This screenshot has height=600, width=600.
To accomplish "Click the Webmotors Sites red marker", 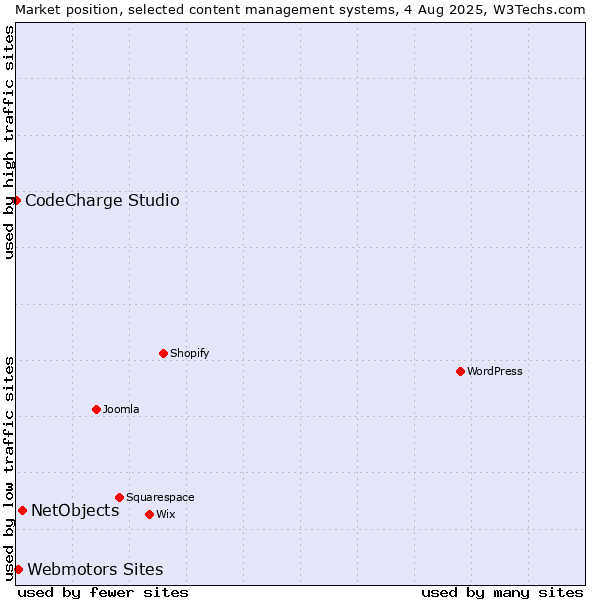I will [18, 569].
